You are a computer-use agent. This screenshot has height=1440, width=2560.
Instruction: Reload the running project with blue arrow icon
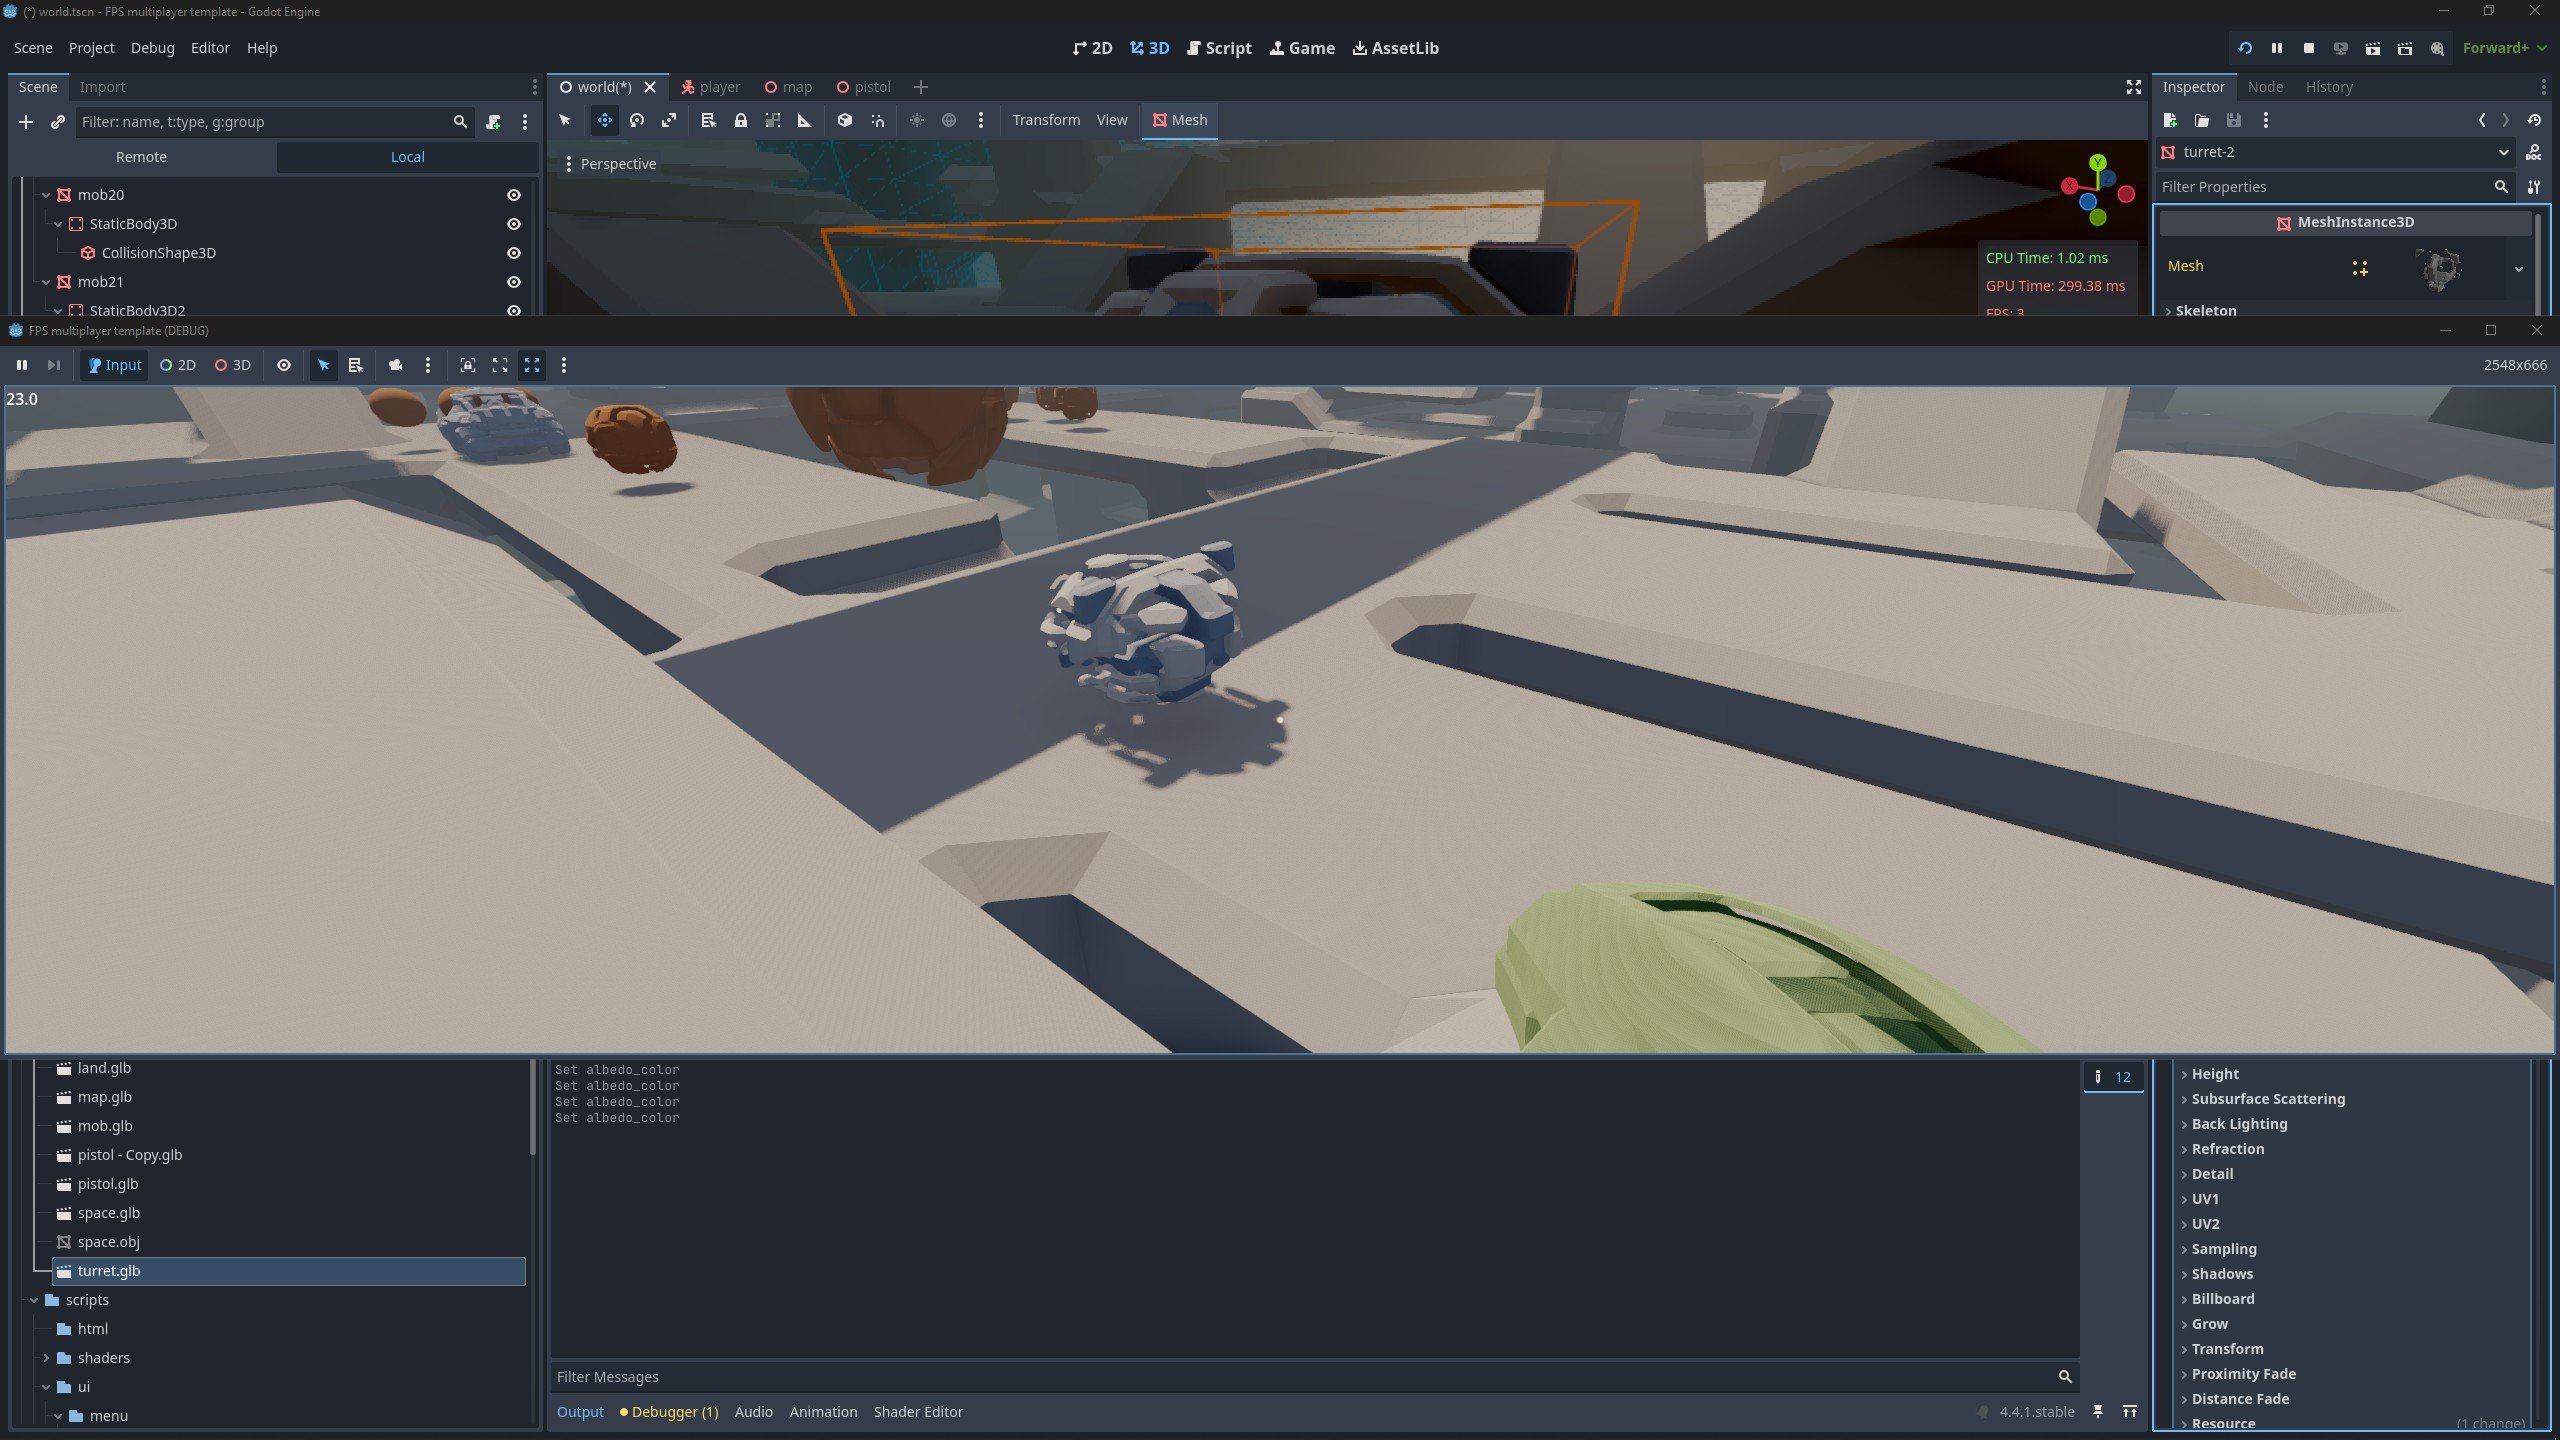pos(2244,48)
